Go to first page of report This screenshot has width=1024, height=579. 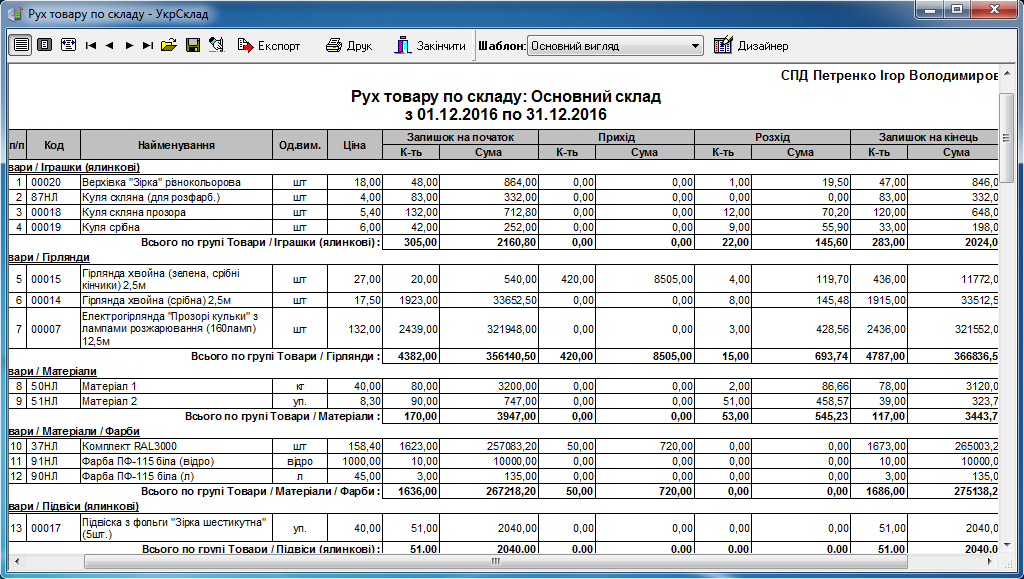[91, 46]
